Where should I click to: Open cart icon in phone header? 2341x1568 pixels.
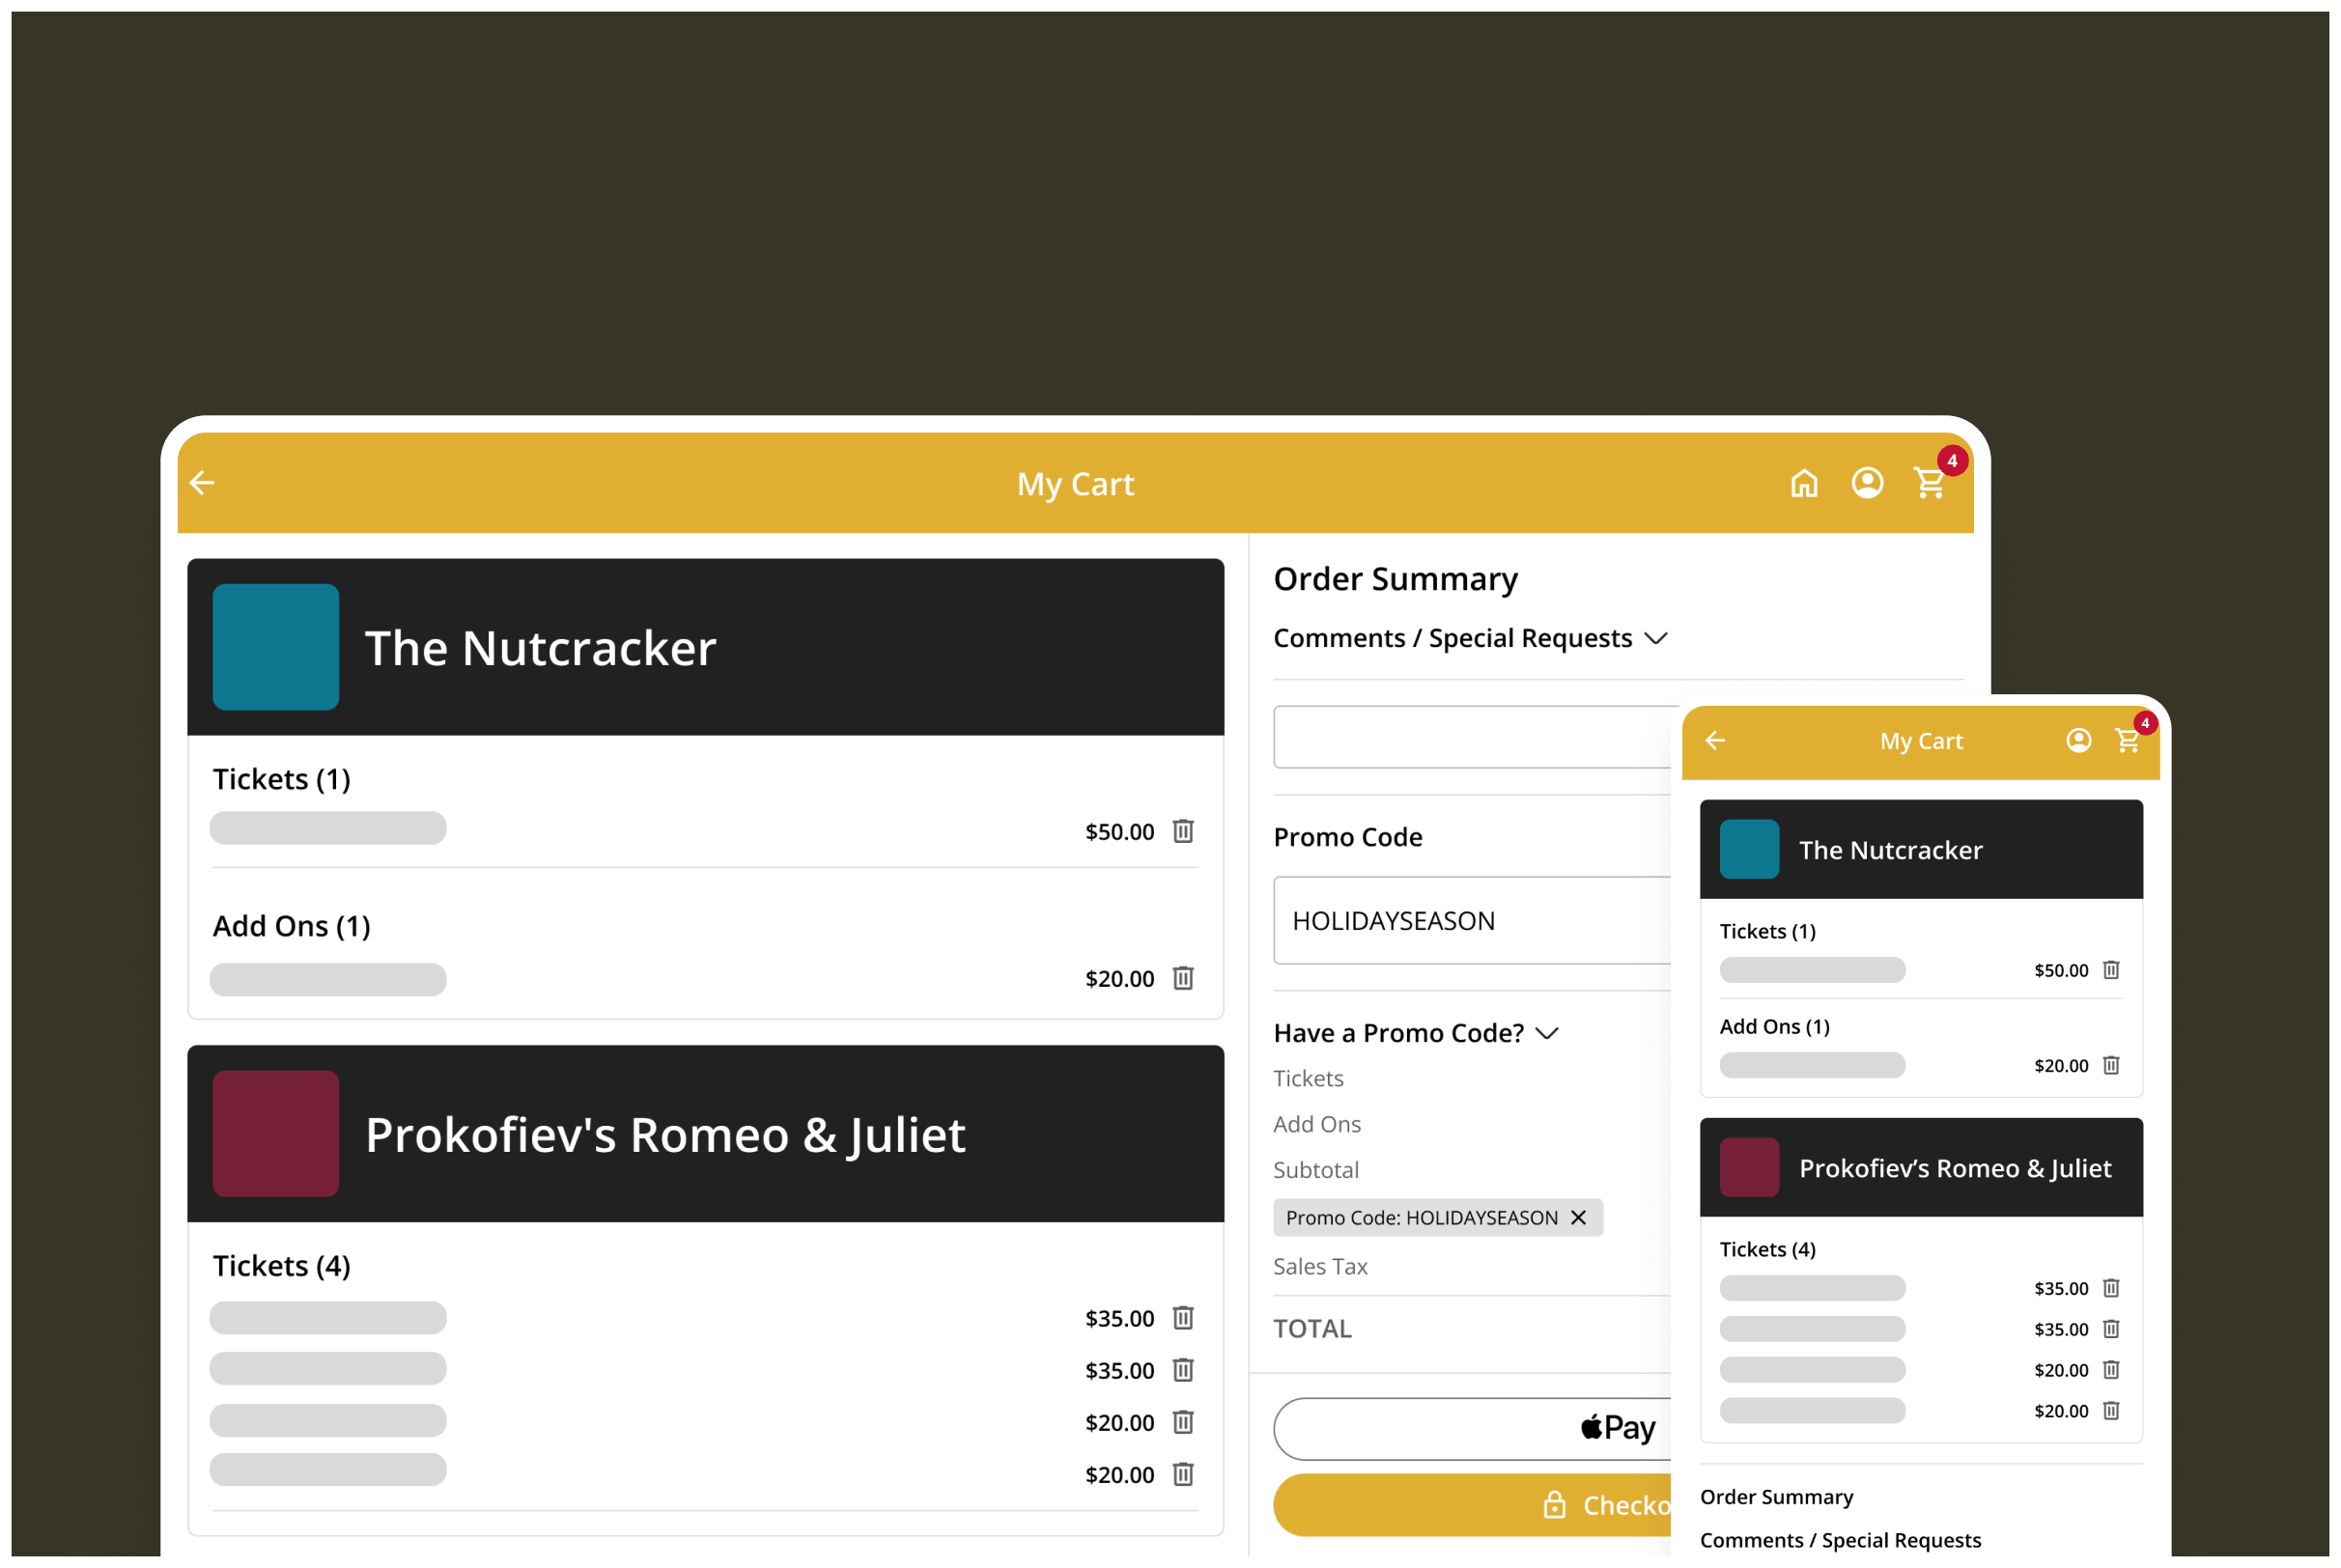tap(2127, 740)
